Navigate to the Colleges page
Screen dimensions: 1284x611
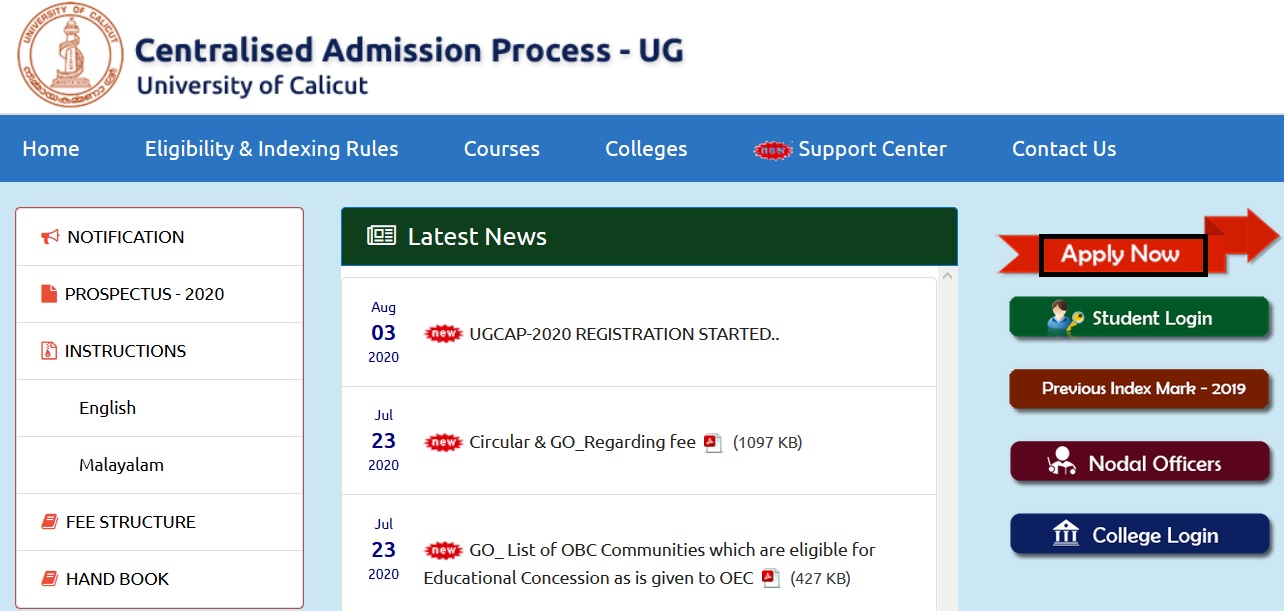click(646, 149)
